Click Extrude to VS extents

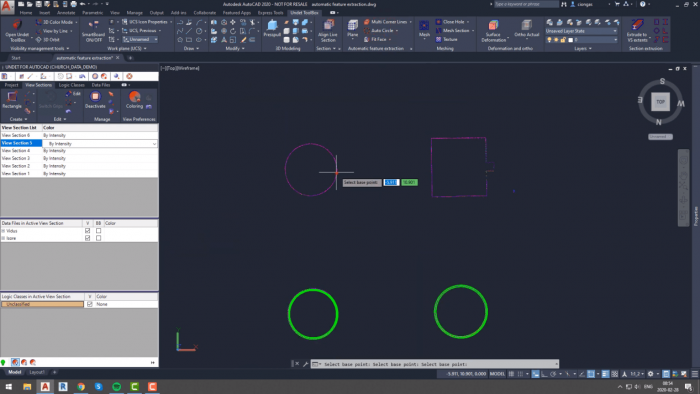click(x=637, y=31)
